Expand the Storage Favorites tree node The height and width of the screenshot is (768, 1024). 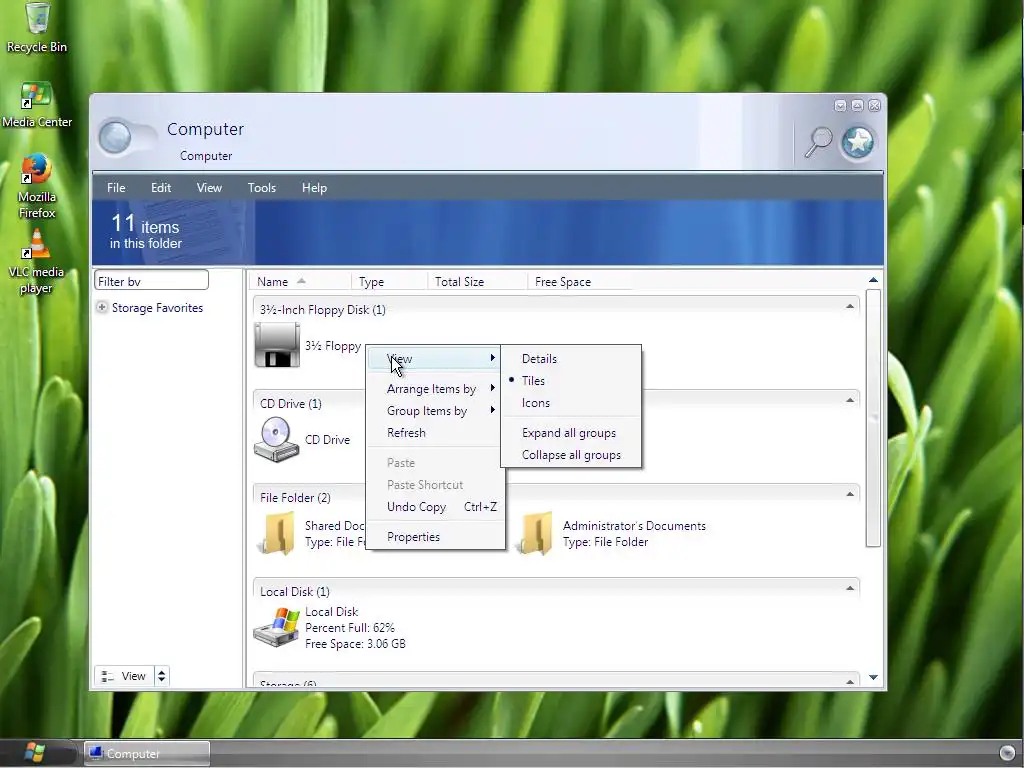[x=102, y=307]
